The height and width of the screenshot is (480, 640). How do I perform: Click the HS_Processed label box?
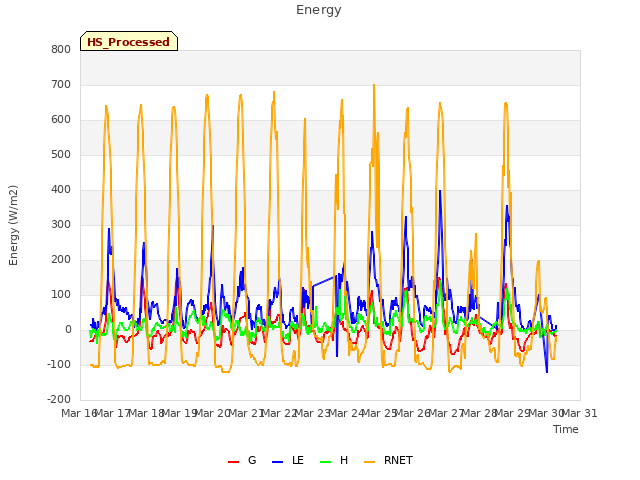point(129,41)
